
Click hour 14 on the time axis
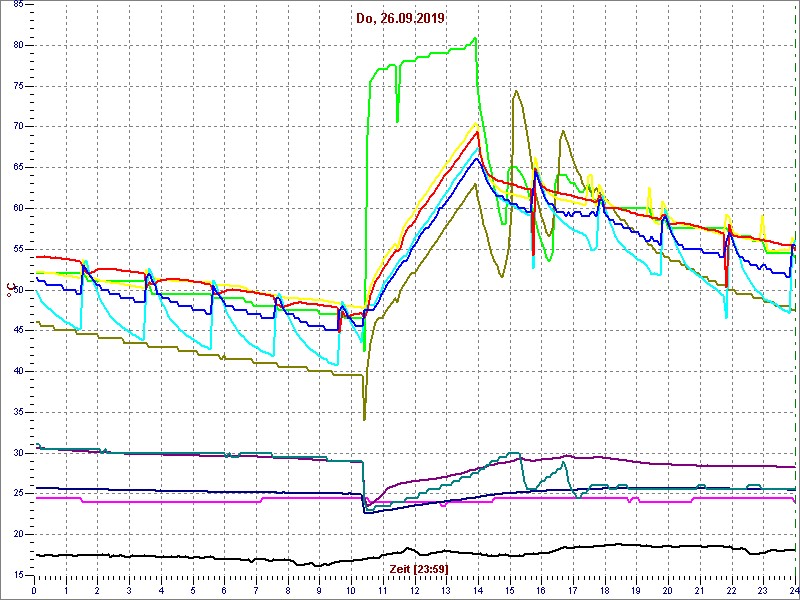click(x=478, y=590)
